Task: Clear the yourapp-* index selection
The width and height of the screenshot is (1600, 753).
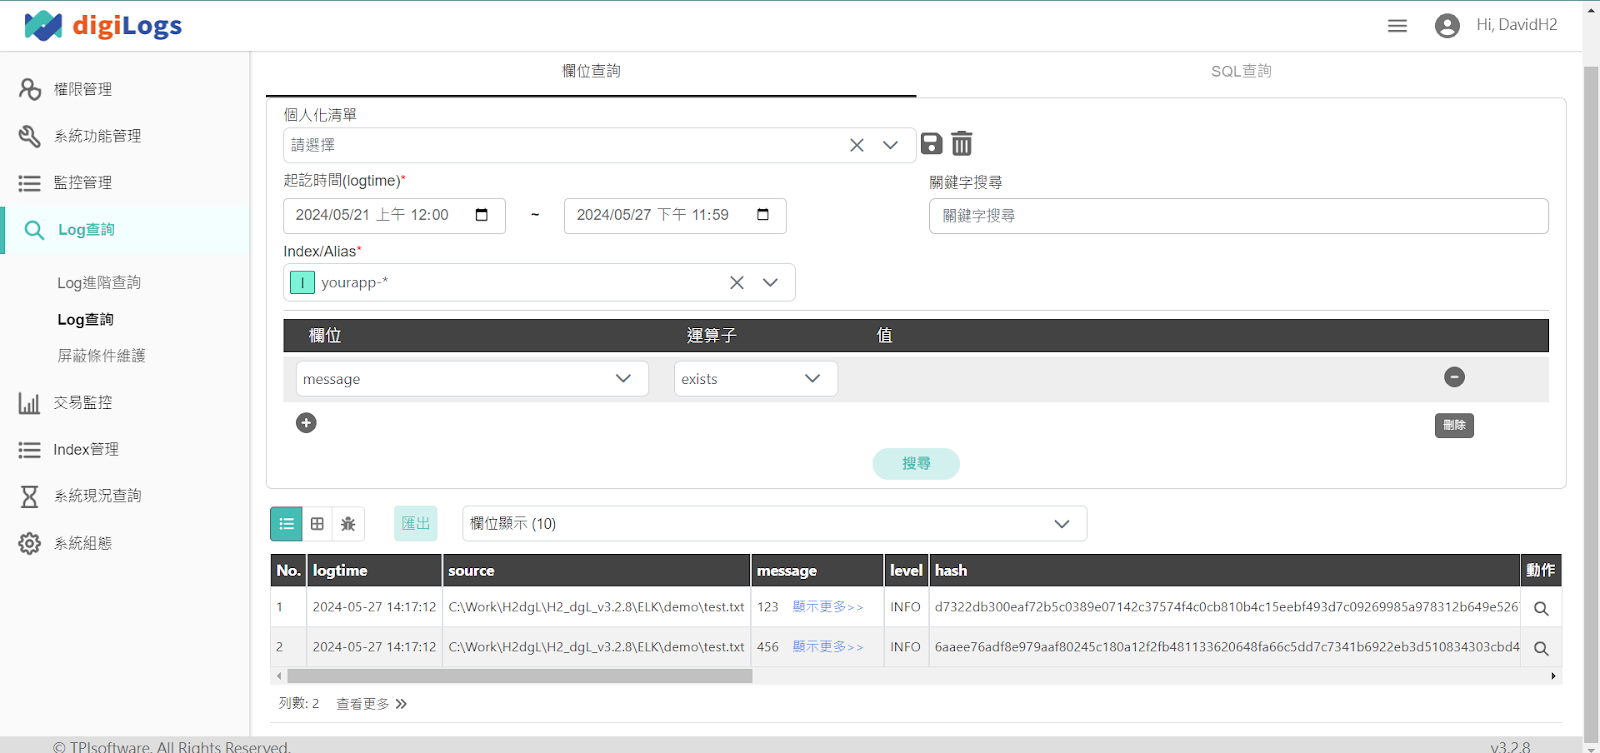Action: tap(737, 283)
